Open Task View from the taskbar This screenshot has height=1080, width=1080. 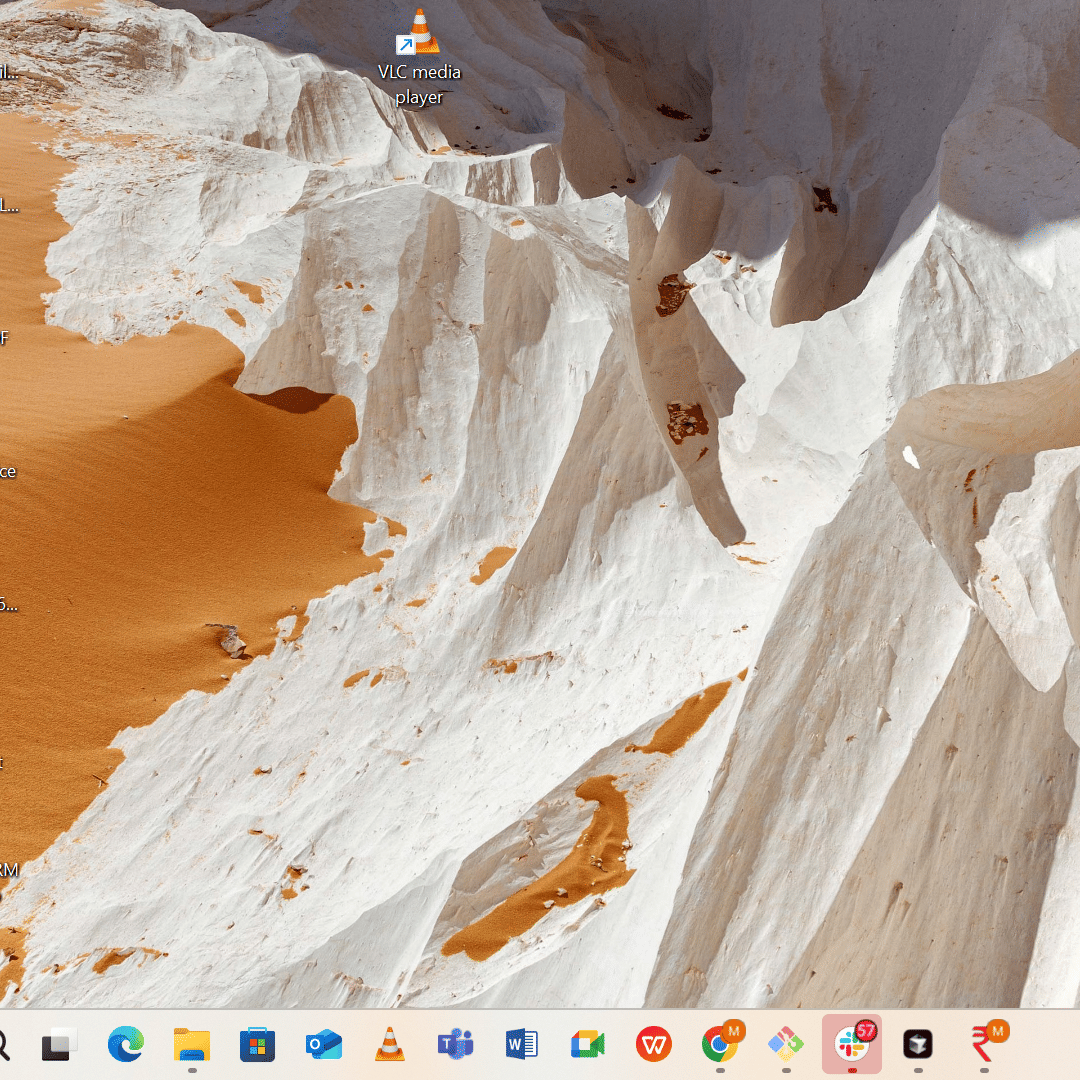click(x=59, y=1045)
